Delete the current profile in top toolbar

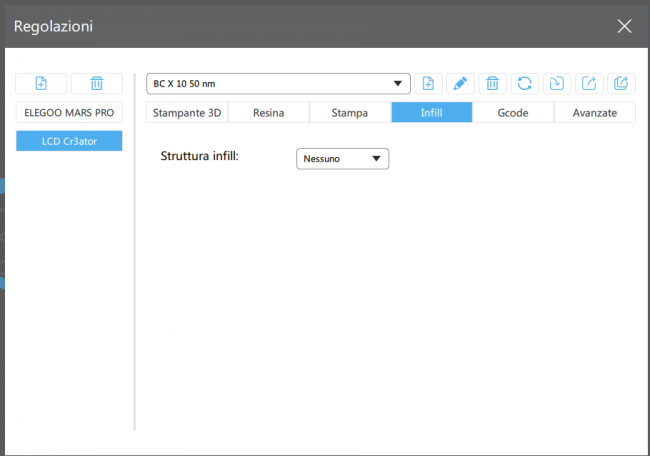point(492,84)
